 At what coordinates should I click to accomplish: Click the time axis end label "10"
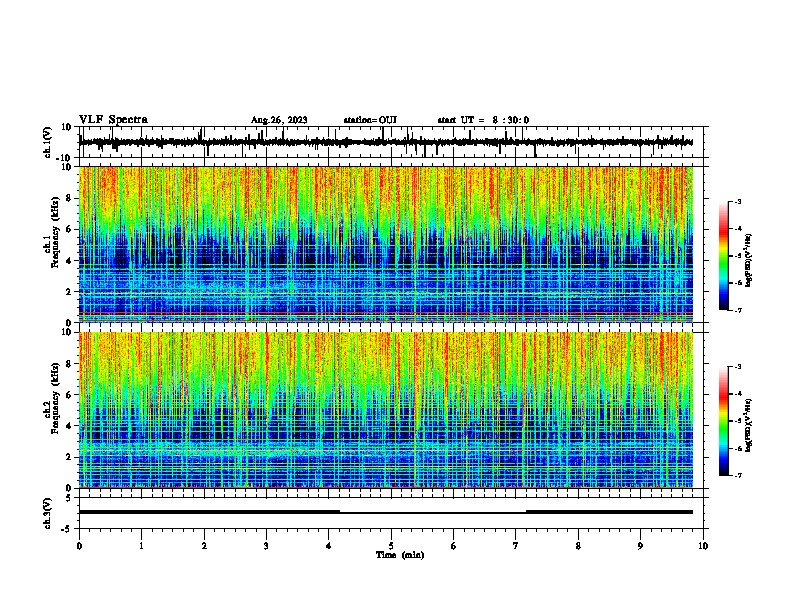pos(703,546)
